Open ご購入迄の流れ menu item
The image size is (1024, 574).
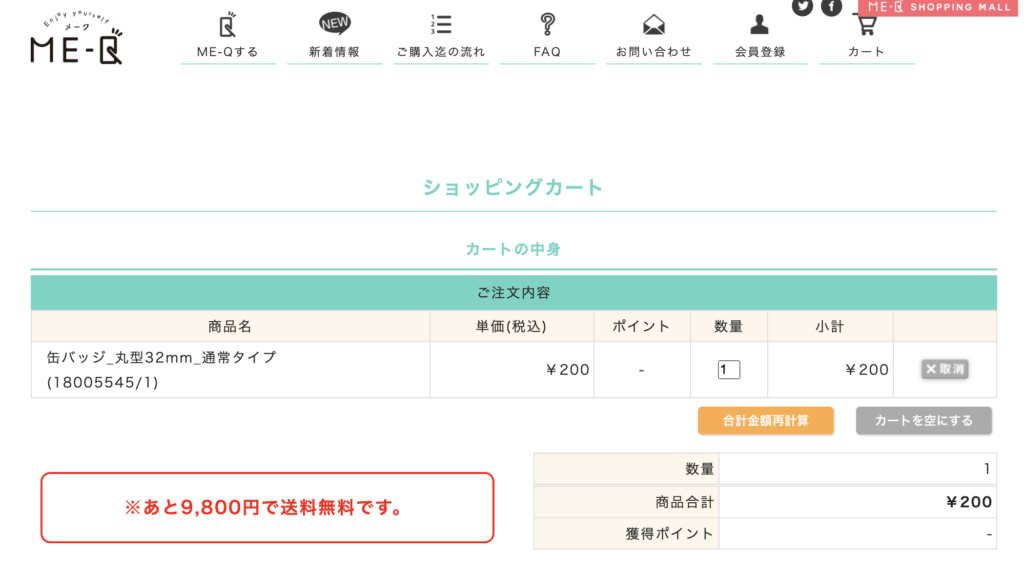(441, 52)
